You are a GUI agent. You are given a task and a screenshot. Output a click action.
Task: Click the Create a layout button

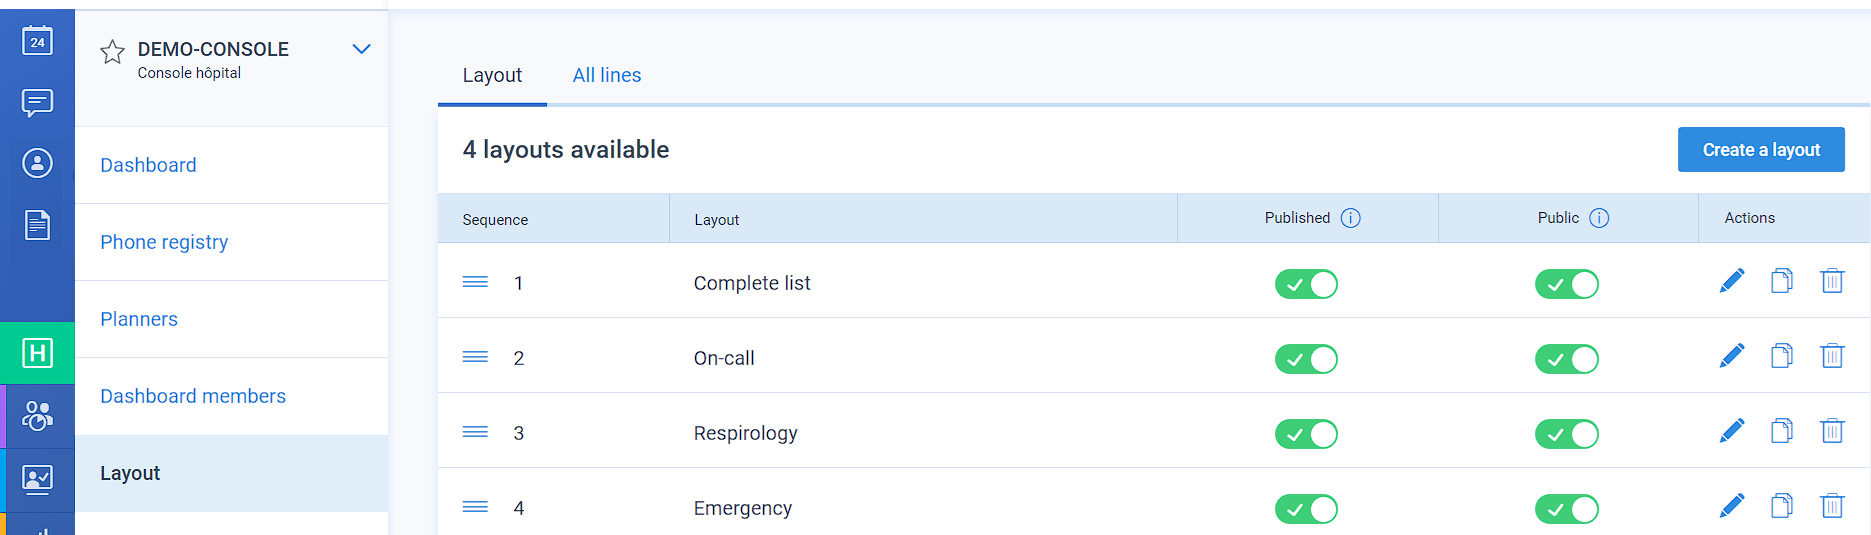coord(1761,149)
